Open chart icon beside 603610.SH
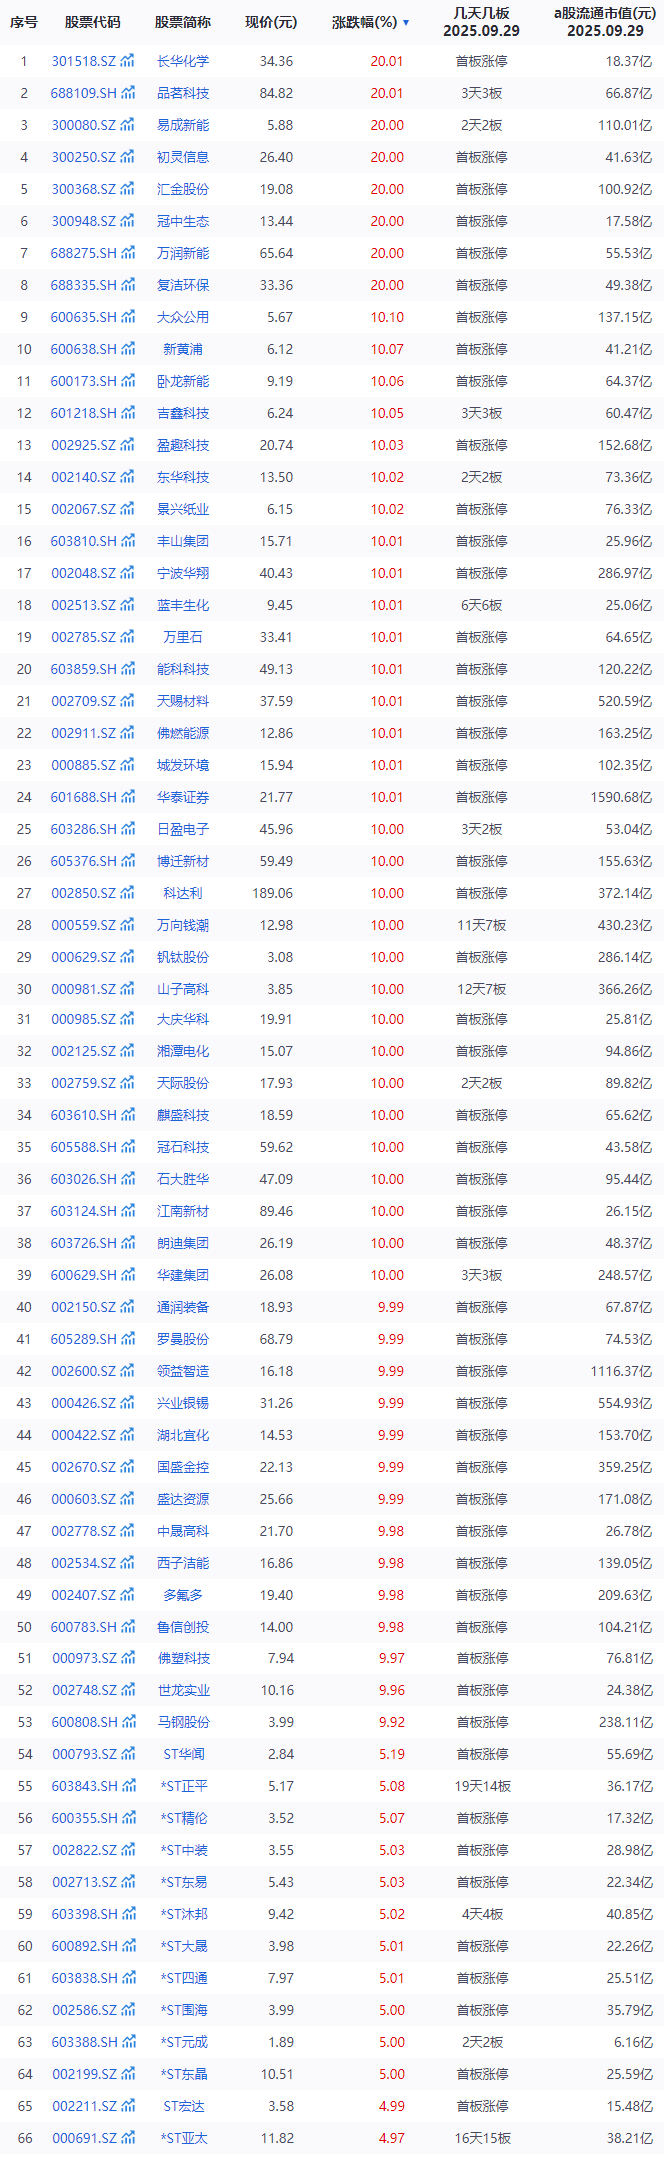This screenshot has width=664, height=2157. 128,1115
